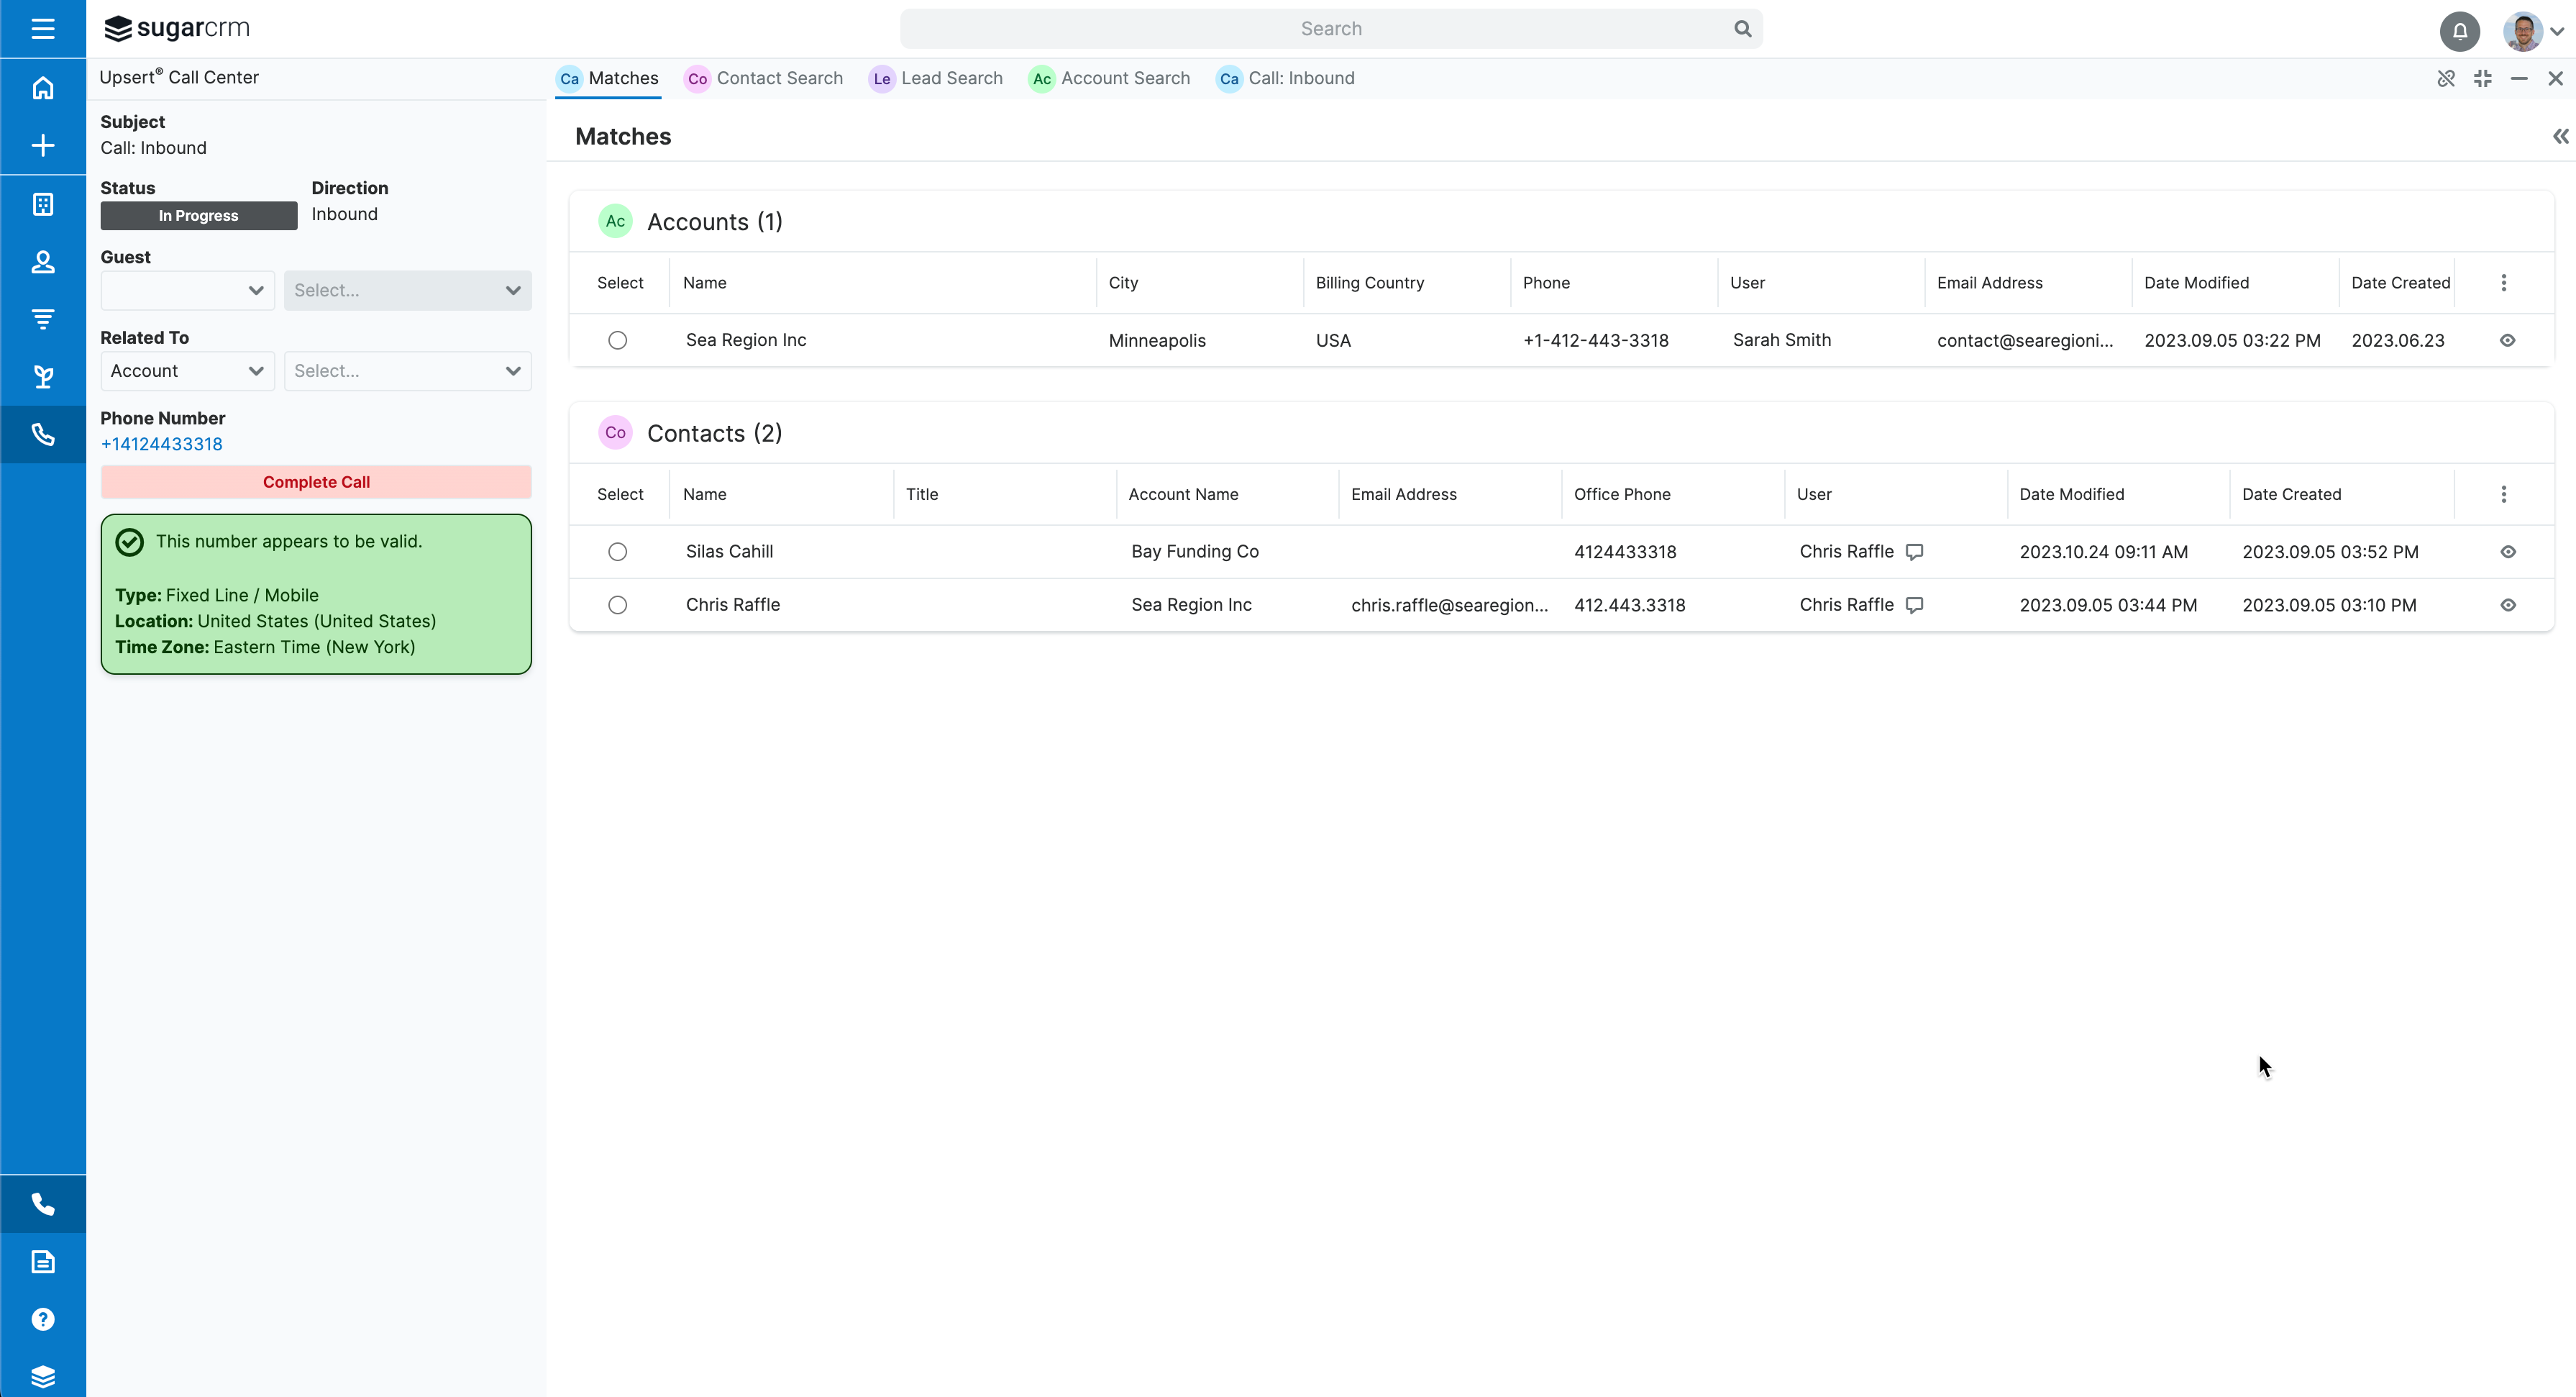Viewport: 2576px width, 1397px height.
Task: Select the Silas Cahill contact radio button
Action: 617,552
